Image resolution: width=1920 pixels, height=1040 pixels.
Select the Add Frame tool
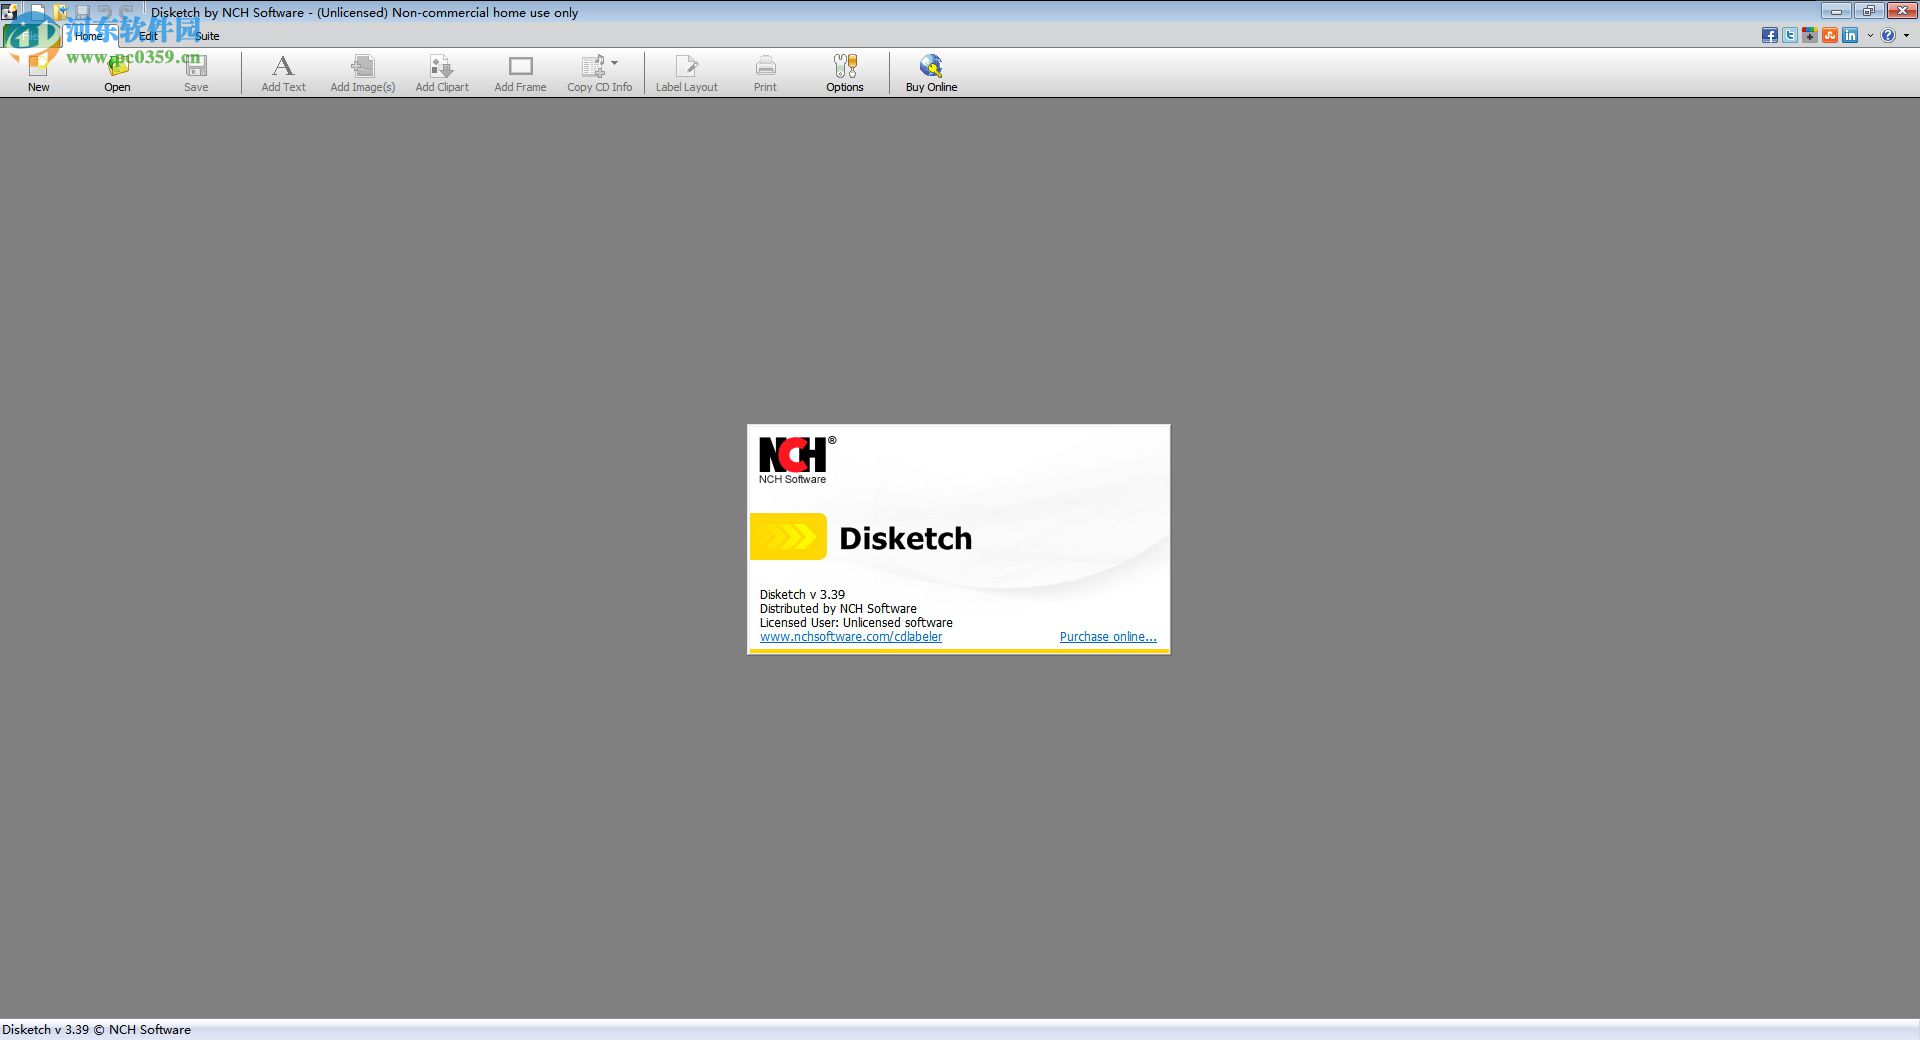[x=520, y=72]
